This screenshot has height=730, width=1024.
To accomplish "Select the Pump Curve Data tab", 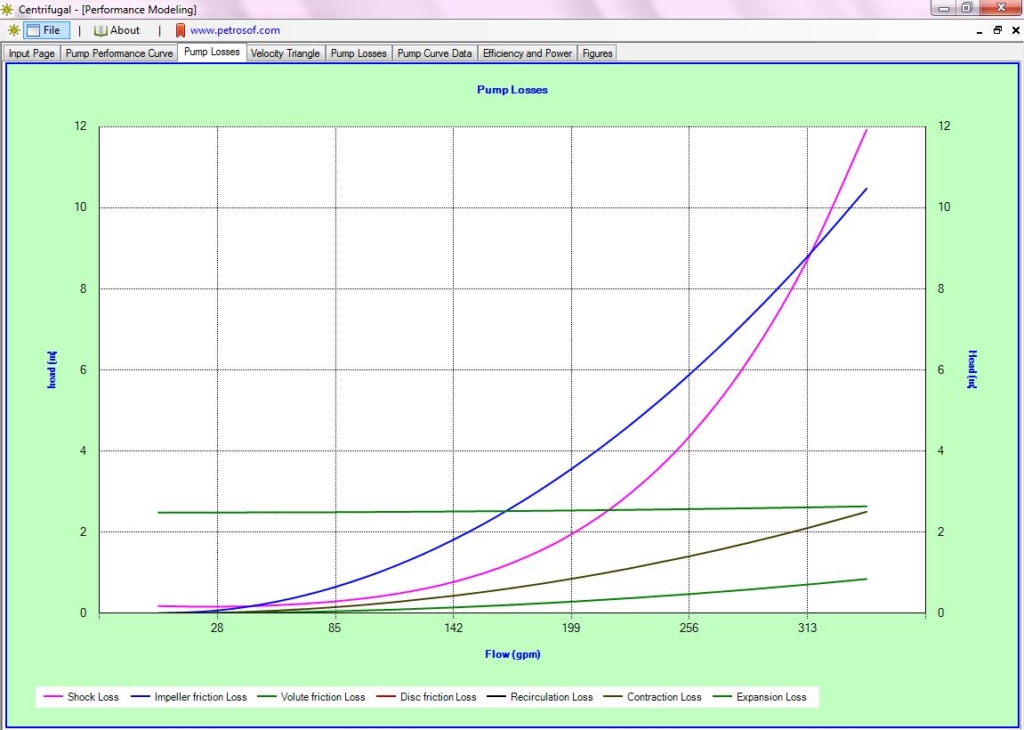I will coord(434,53).
